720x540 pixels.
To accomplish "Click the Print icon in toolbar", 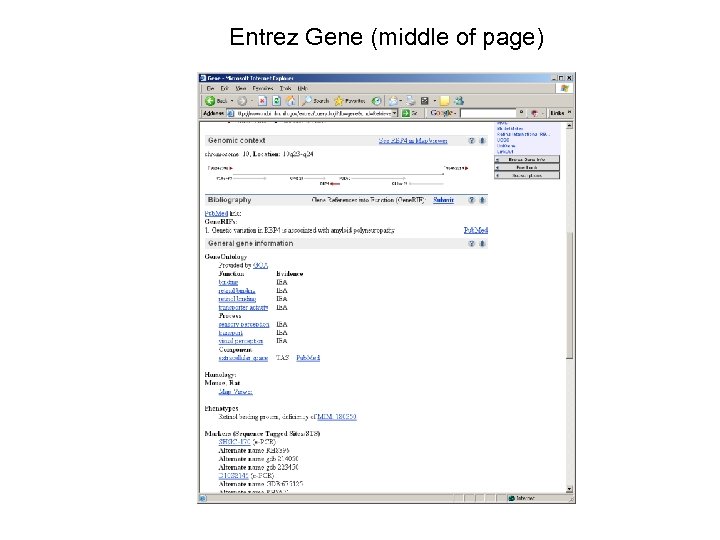I will point(410,101).
